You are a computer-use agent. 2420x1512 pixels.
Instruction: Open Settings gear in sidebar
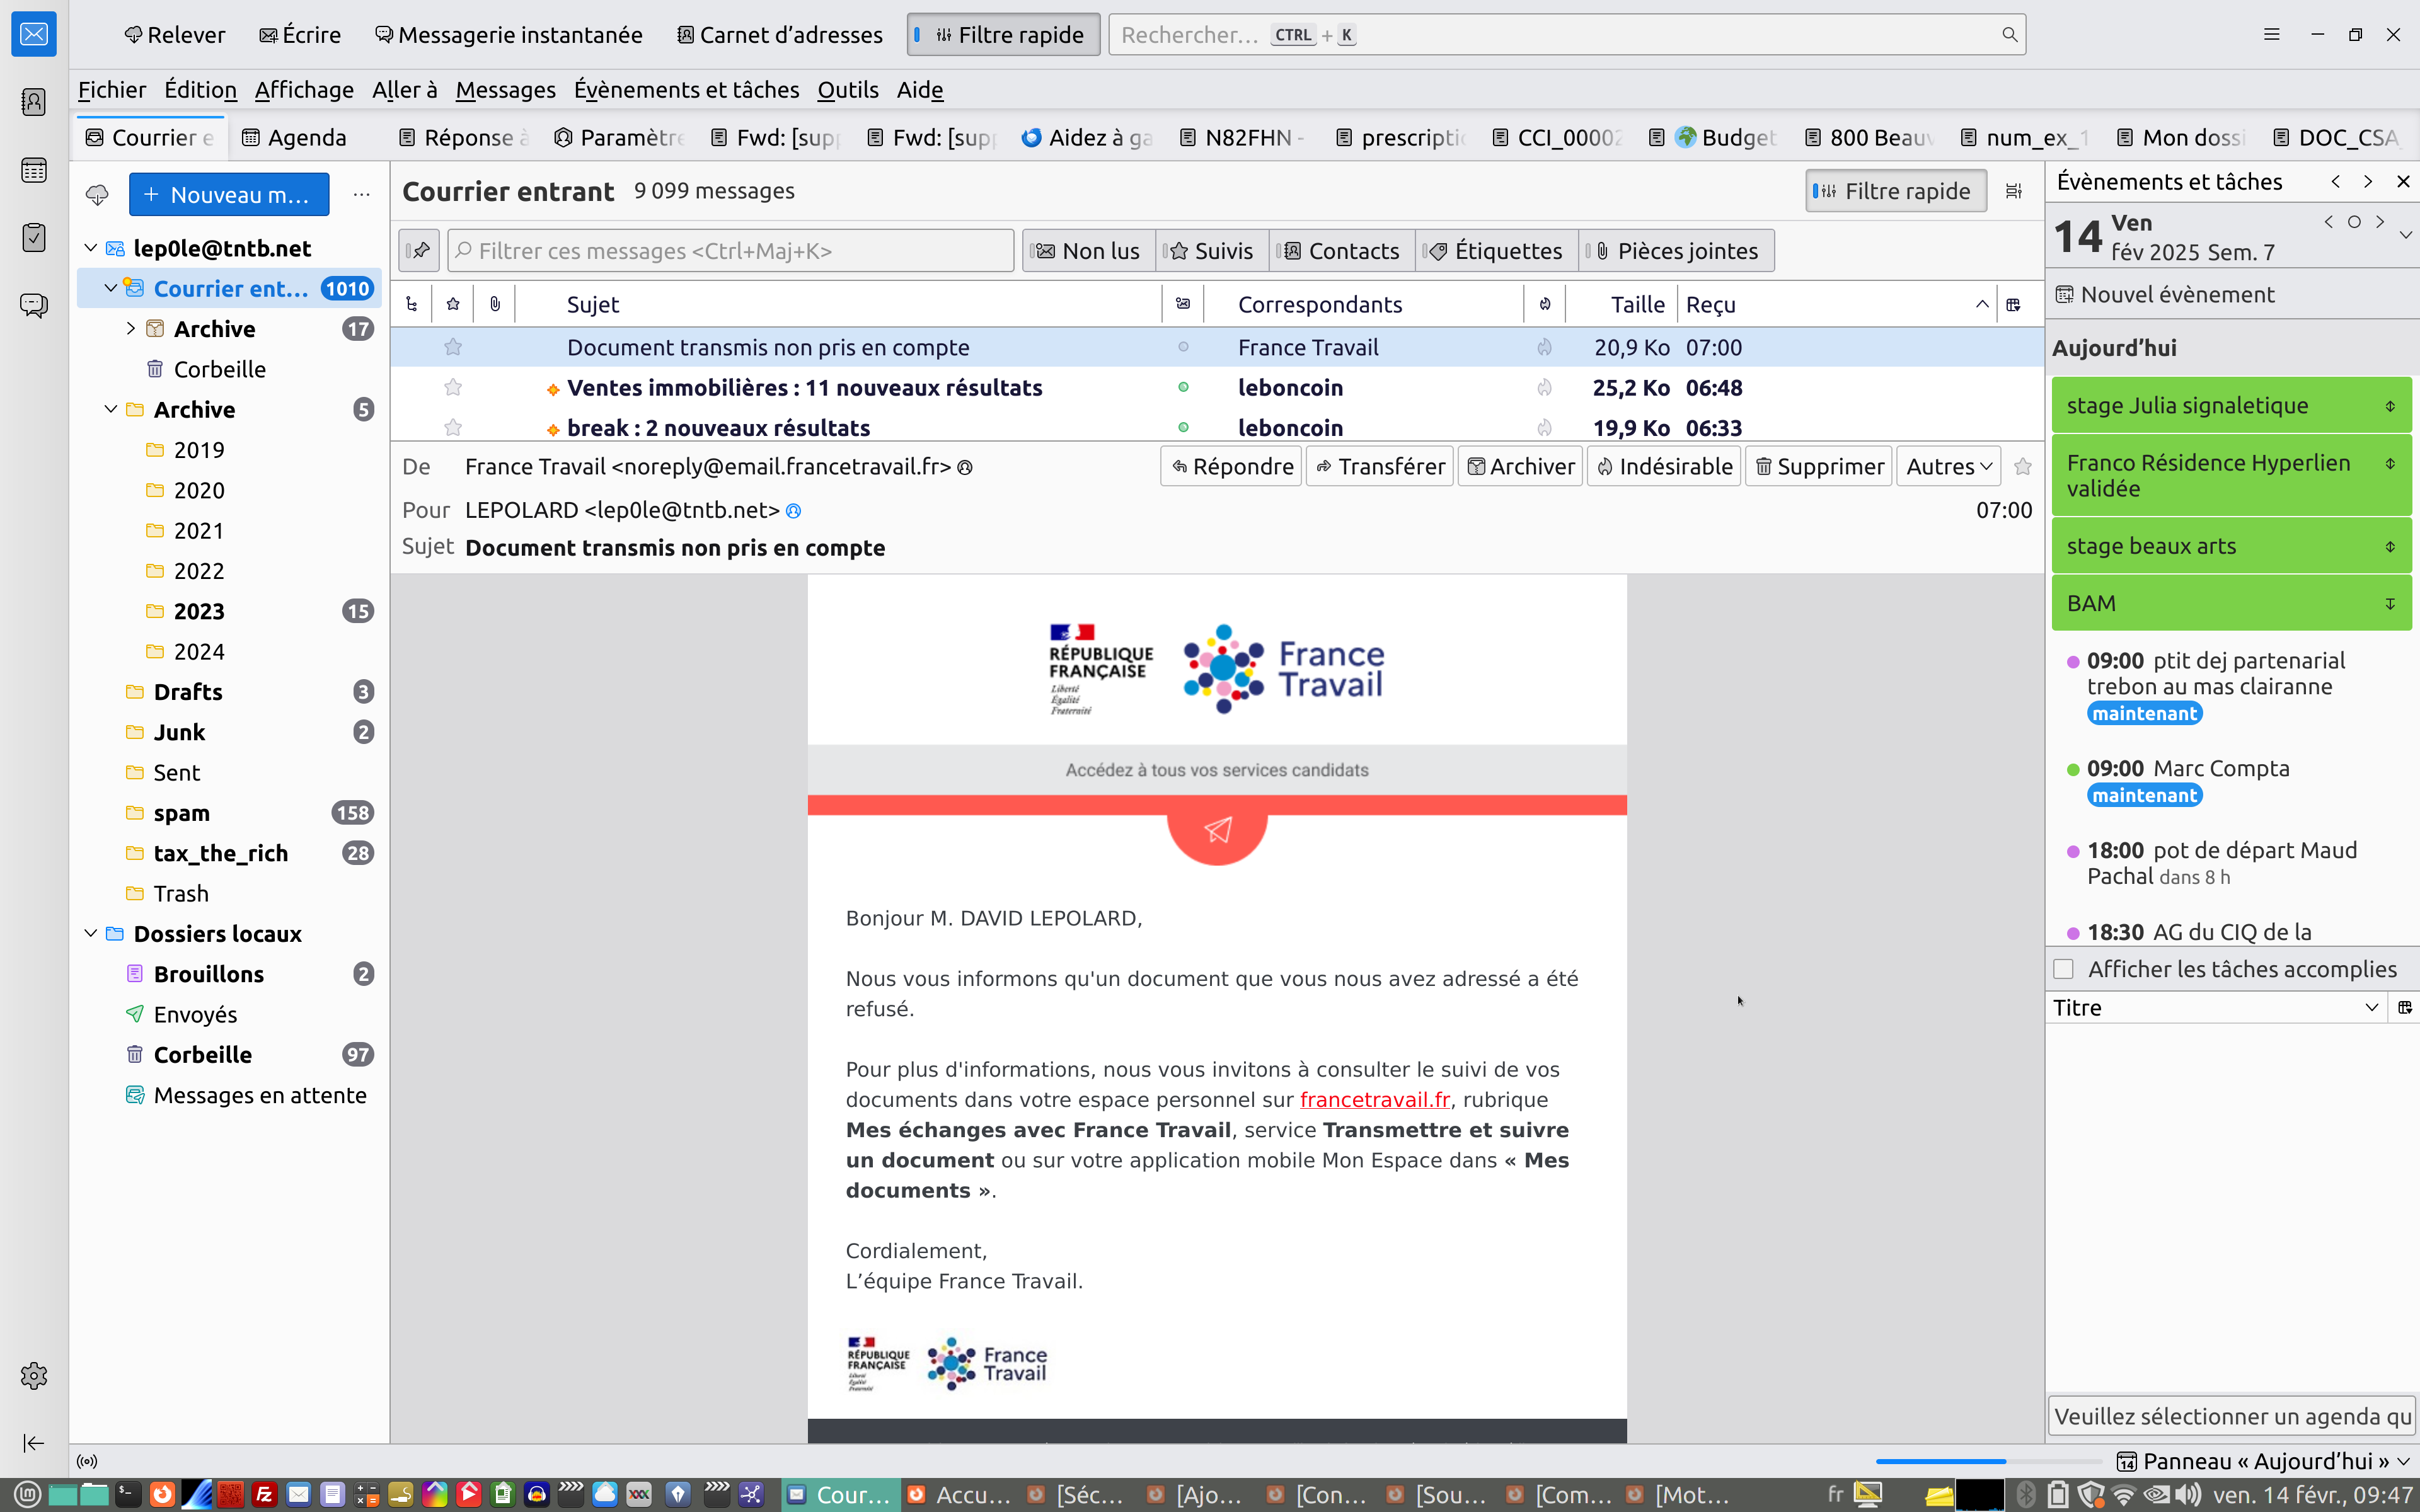34,1375
